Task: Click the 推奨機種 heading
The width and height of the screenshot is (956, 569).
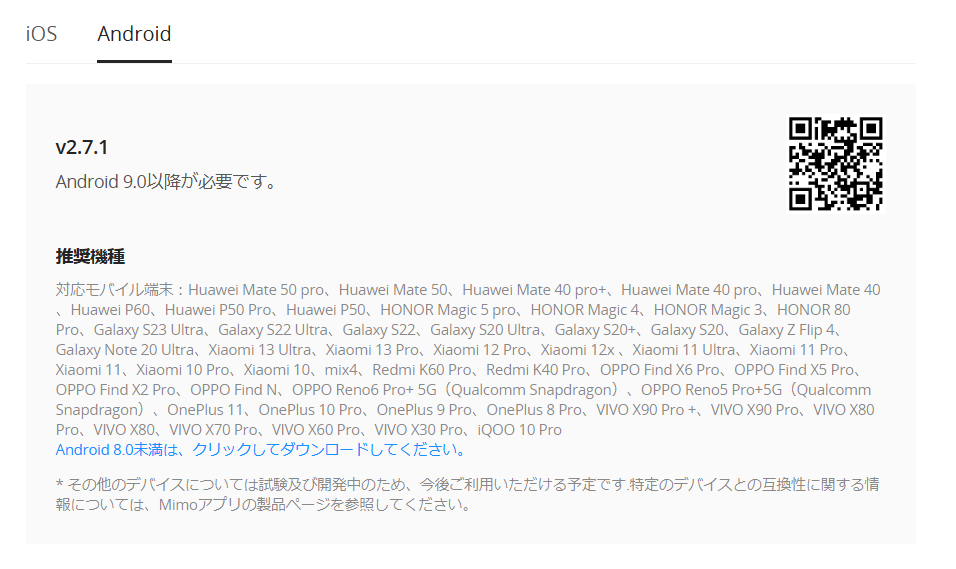Action: [x=90, y=256]
